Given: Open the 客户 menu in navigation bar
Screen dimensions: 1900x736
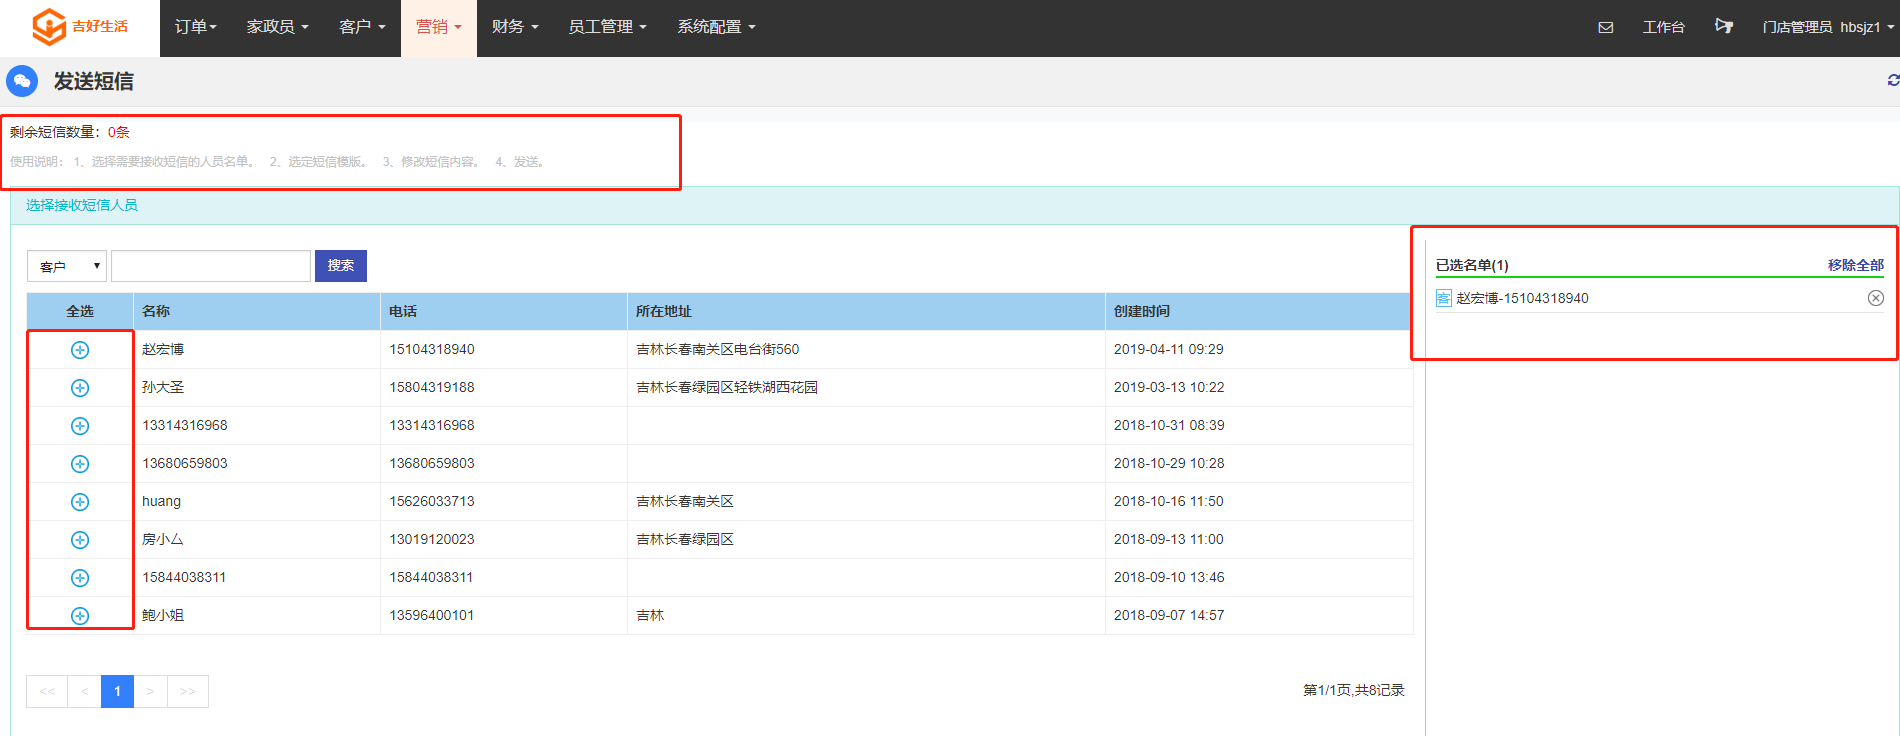Looking at the screenshot, I should tap(362, 27).
